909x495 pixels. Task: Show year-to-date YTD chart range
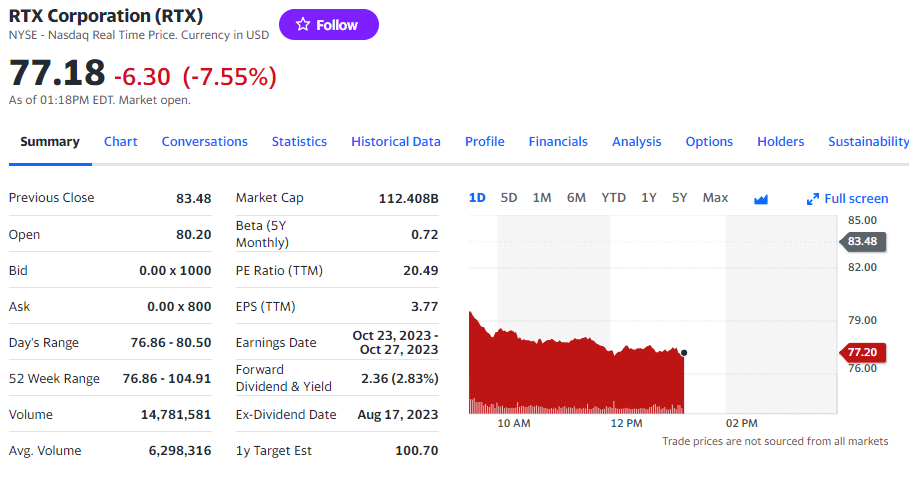coord(613,197)
